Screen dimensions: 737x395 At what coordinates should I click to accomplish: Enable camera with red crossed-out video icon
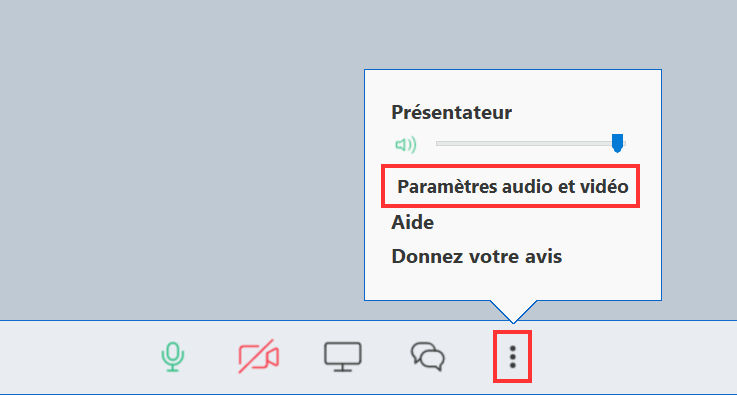tap(259, 357)
